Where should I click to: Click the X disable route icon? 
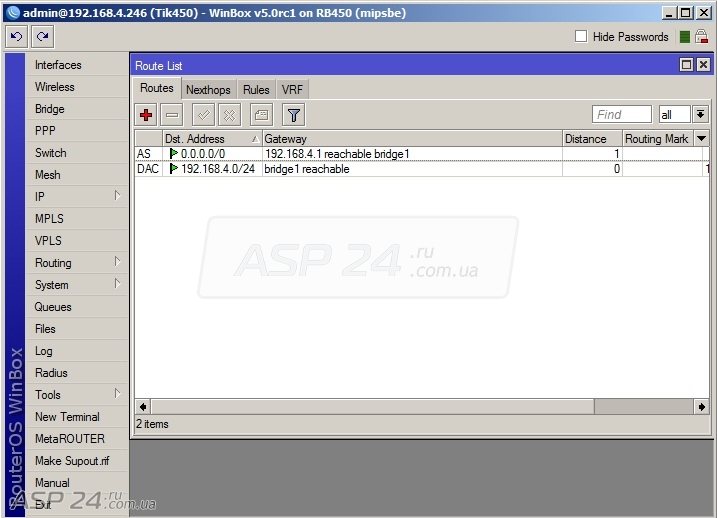click(x=230, y=115)
